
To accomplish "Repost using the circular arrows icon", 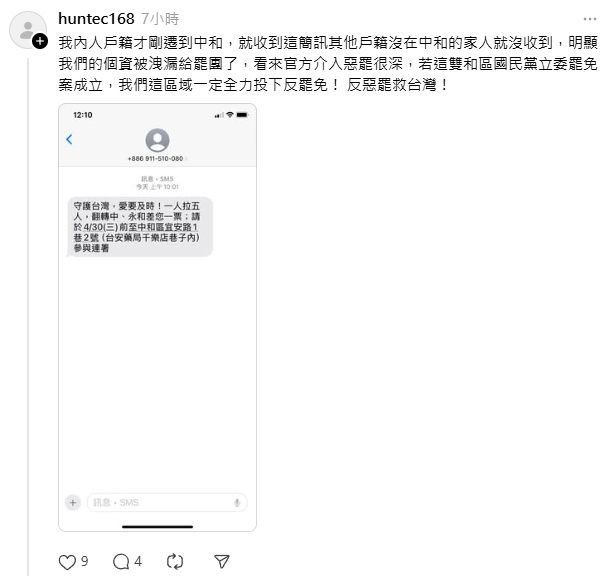I will pos(175,562).
